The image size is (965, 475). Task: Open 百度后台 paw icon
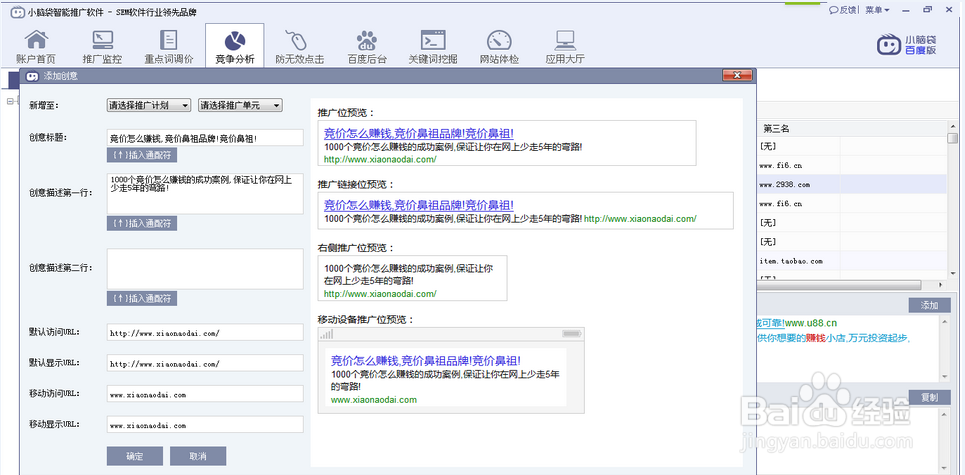tap(367, 47)
